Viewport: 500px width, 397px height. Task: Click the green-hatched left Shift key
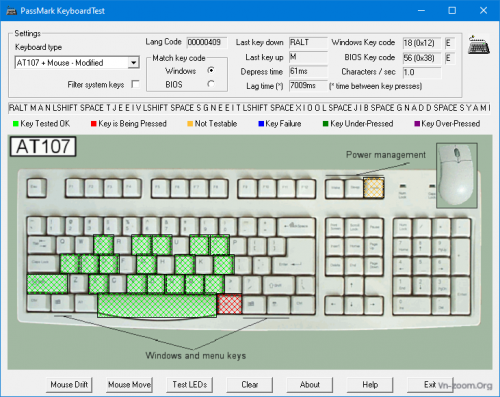tap(47, 284)
